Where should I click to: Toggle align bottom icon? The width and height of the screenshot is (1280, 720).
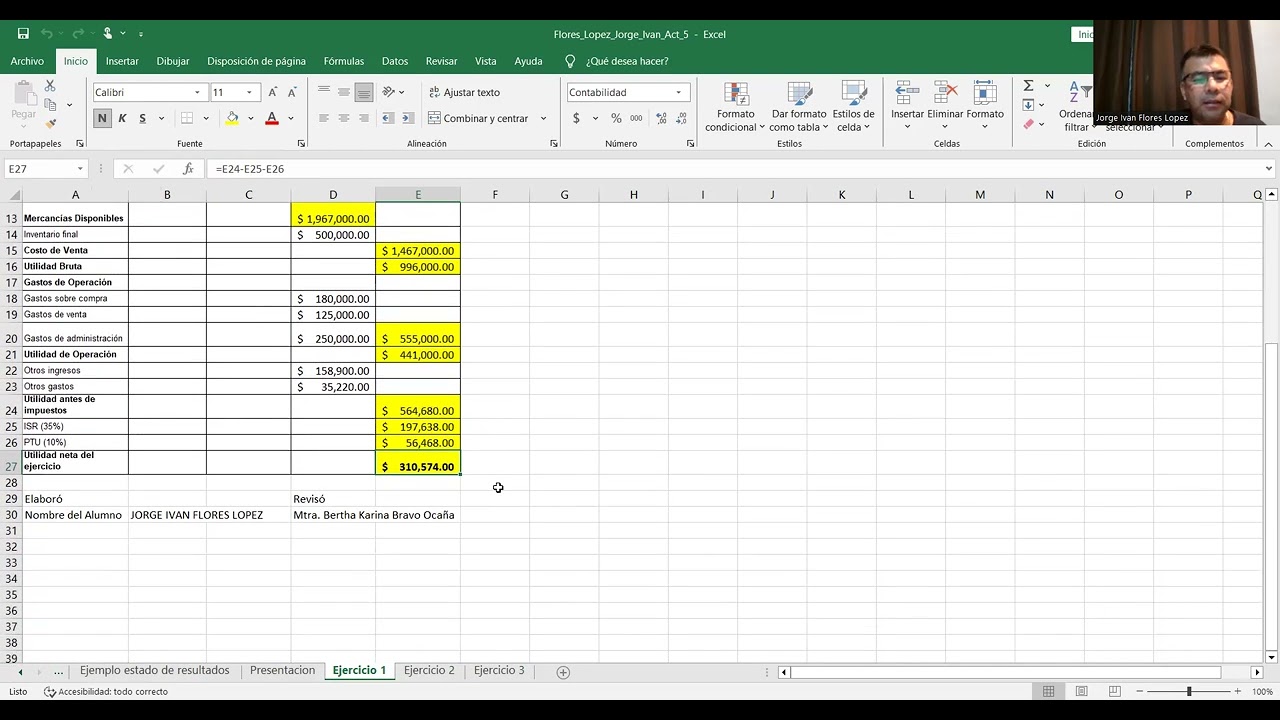click(x=364, y=92)
